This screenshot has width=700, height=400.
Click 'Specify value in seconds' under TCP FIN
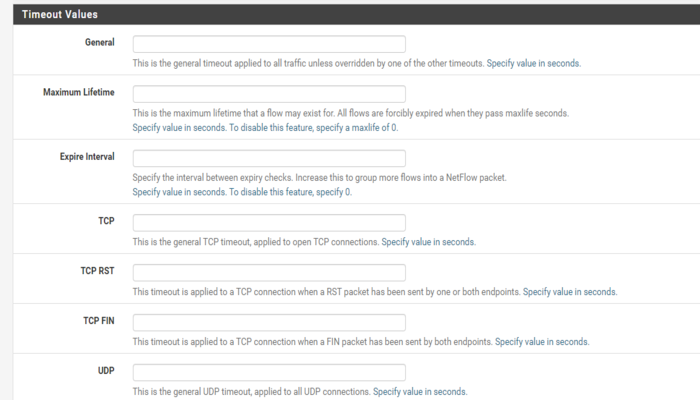coord(542,342)
